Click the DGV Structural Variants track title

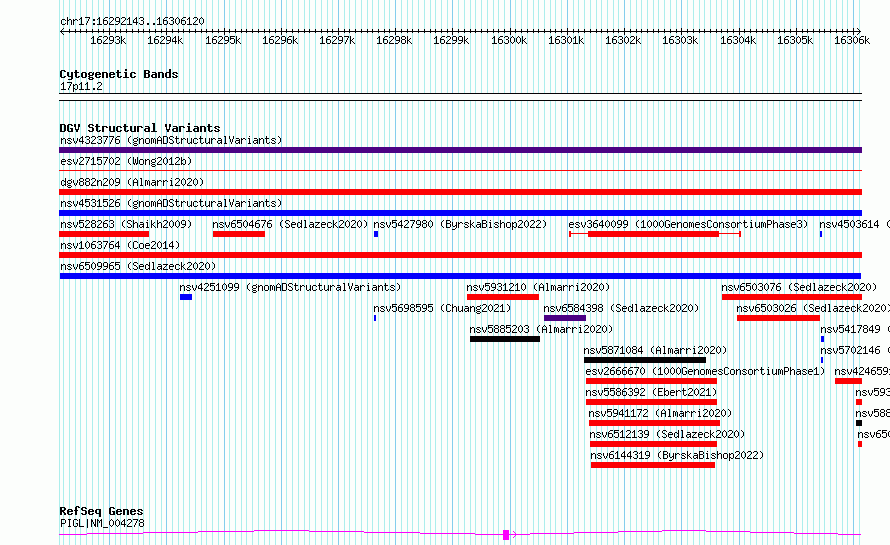coord(140,128)
